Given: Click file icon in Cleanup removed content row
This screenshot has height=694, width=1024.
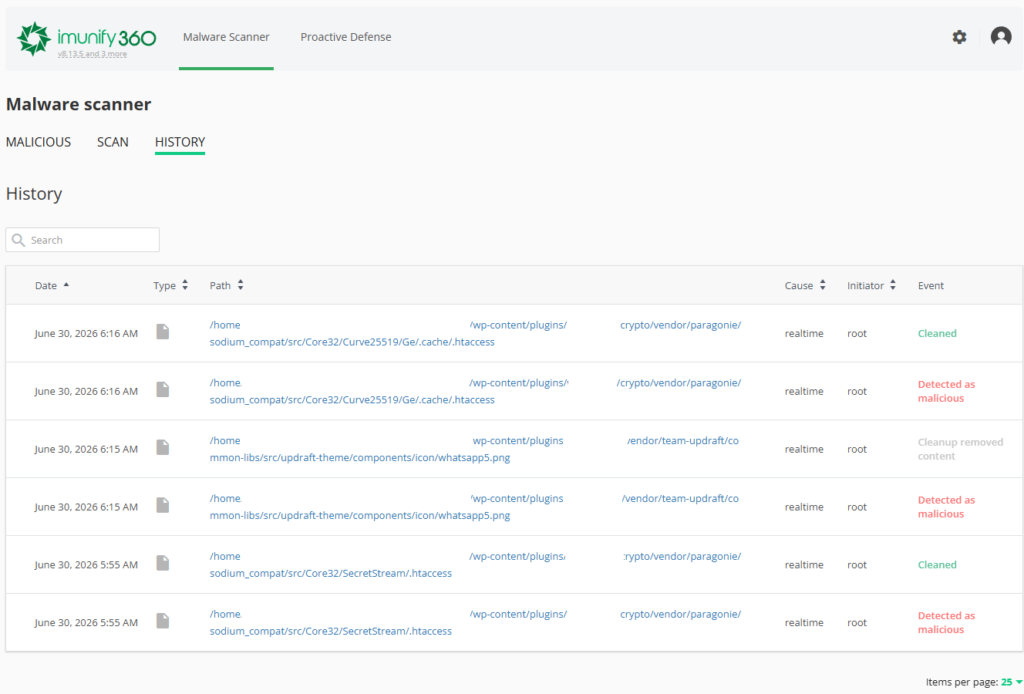Looking at the screenshot, I should tap(163, 447).
